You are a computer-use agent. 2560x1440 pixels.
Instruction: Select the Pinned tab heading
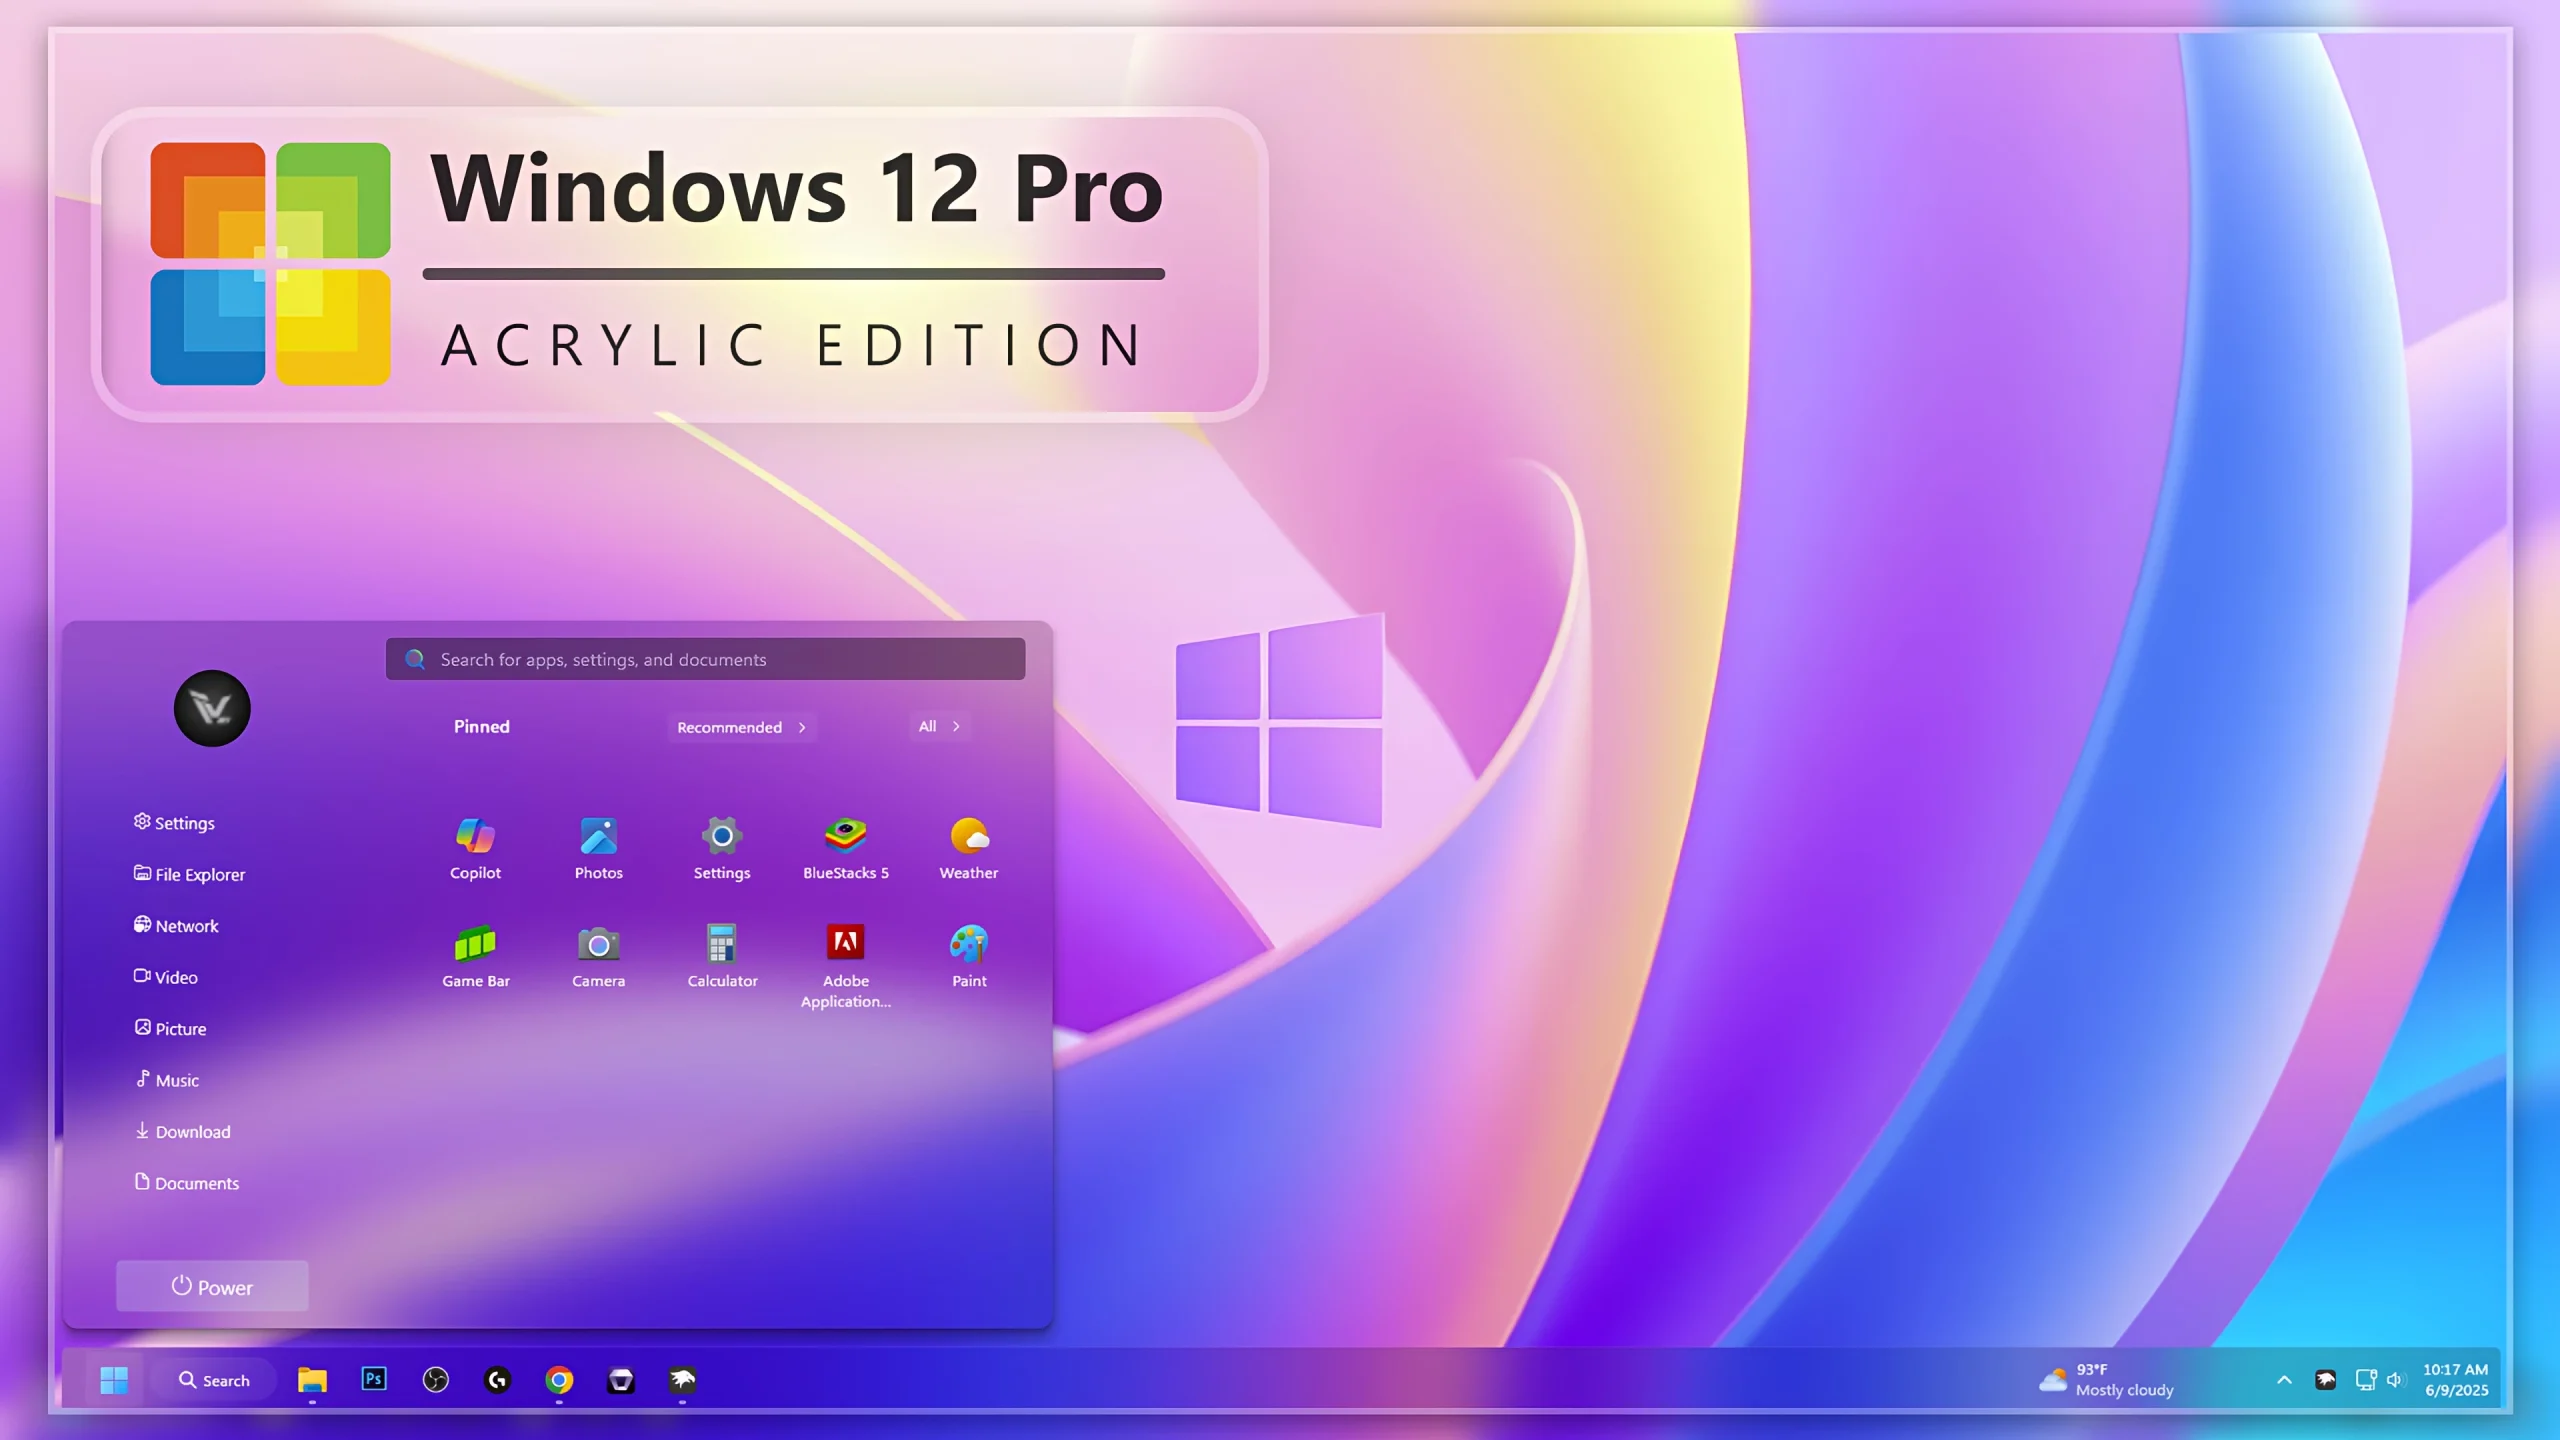click(482, 727)
